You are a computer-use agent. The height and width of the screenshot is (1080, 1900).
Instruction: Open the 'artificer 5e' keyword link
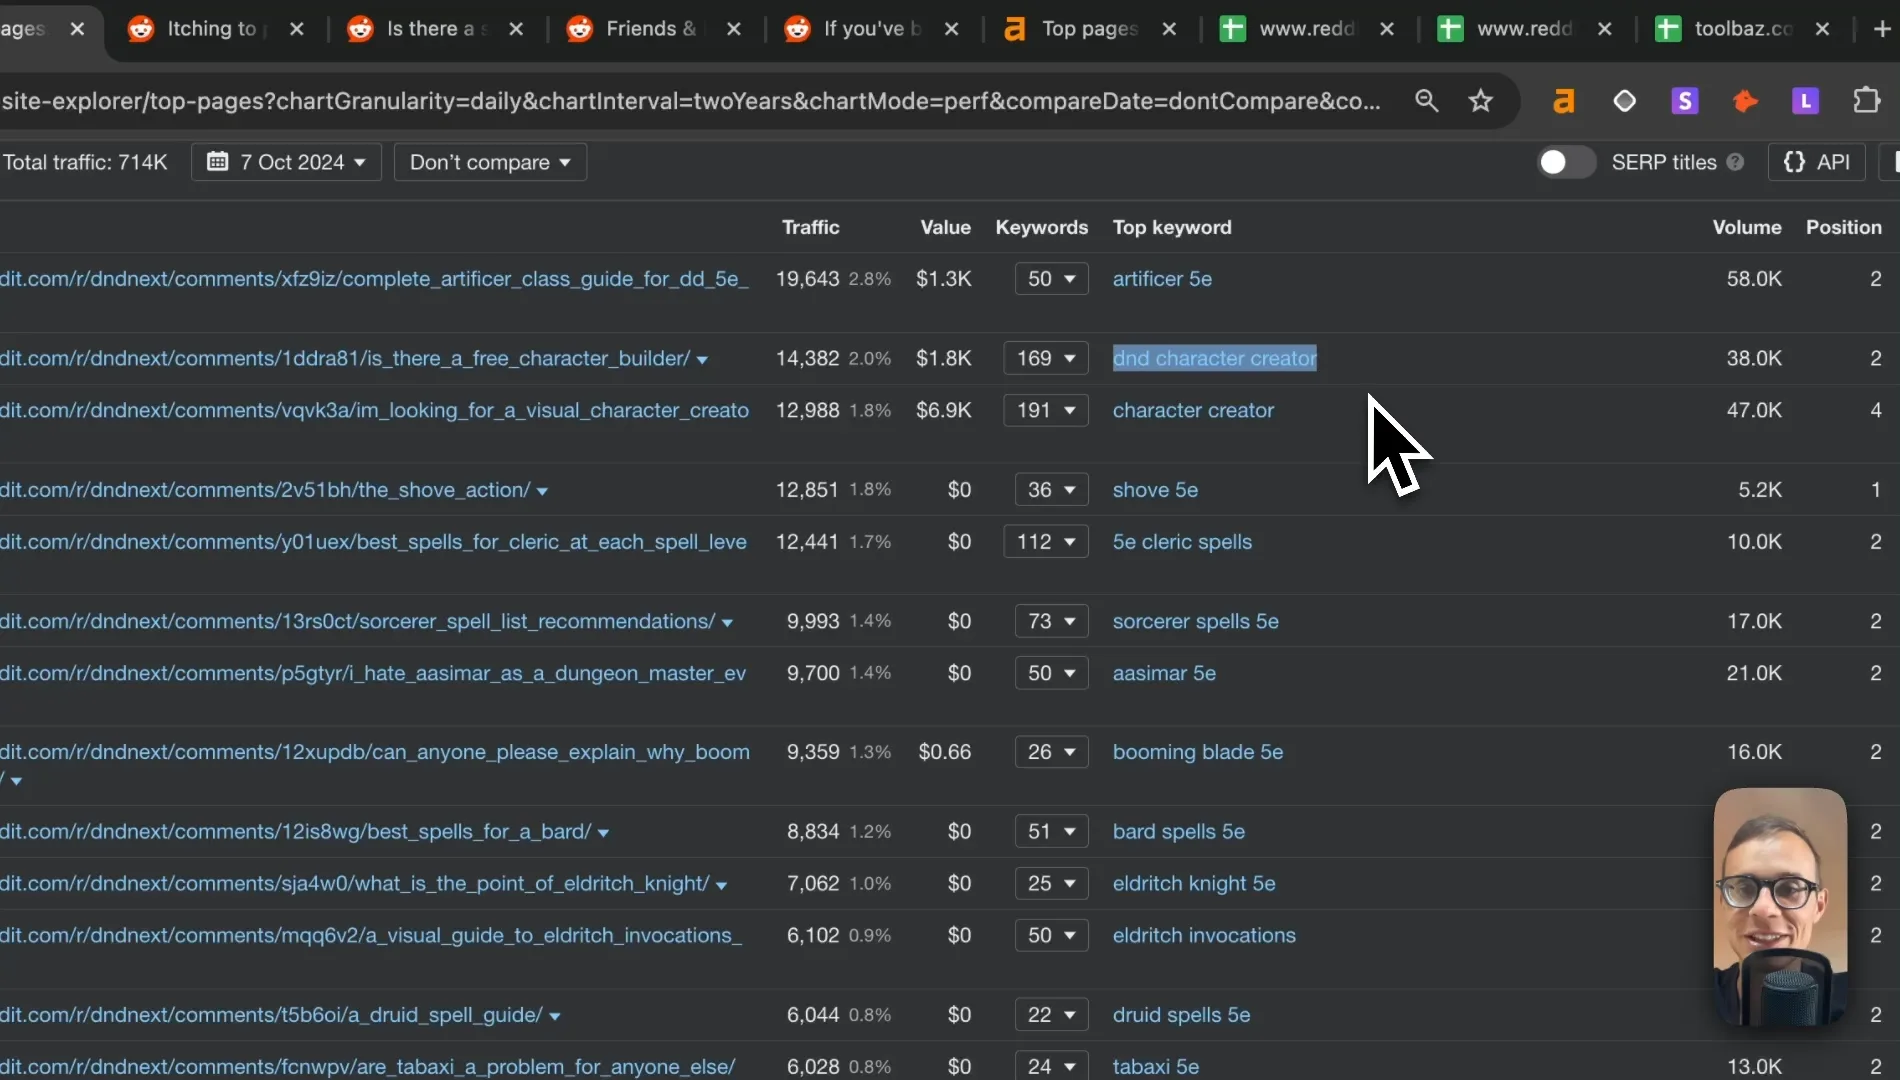pos(1162,279)
